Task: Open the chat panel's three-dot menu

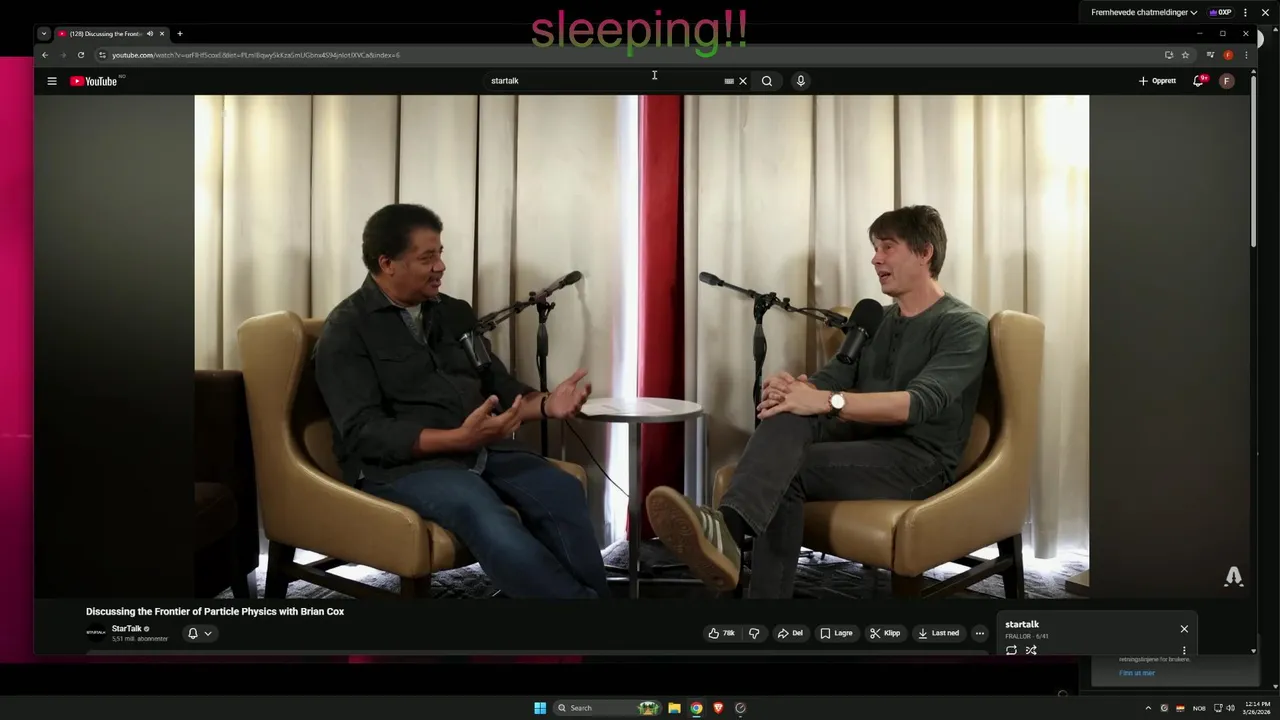Action: coord(1246,12)
